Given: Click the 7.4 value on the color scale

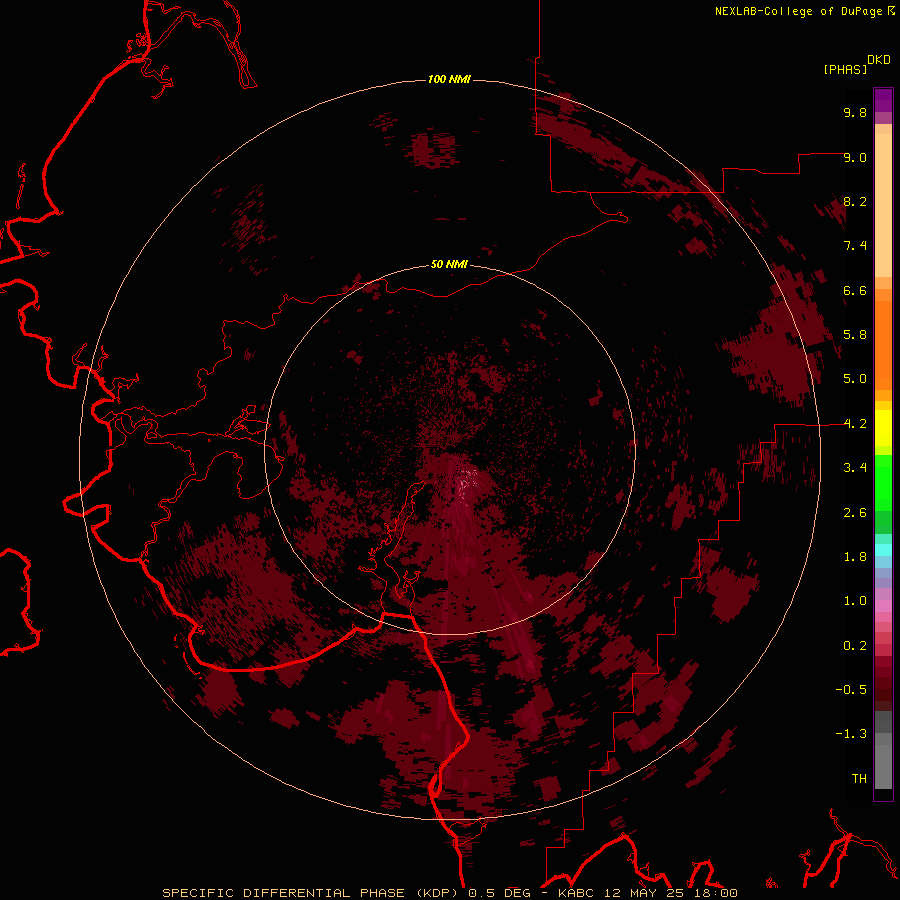Looking at the screenshot, I should [855, 246].
